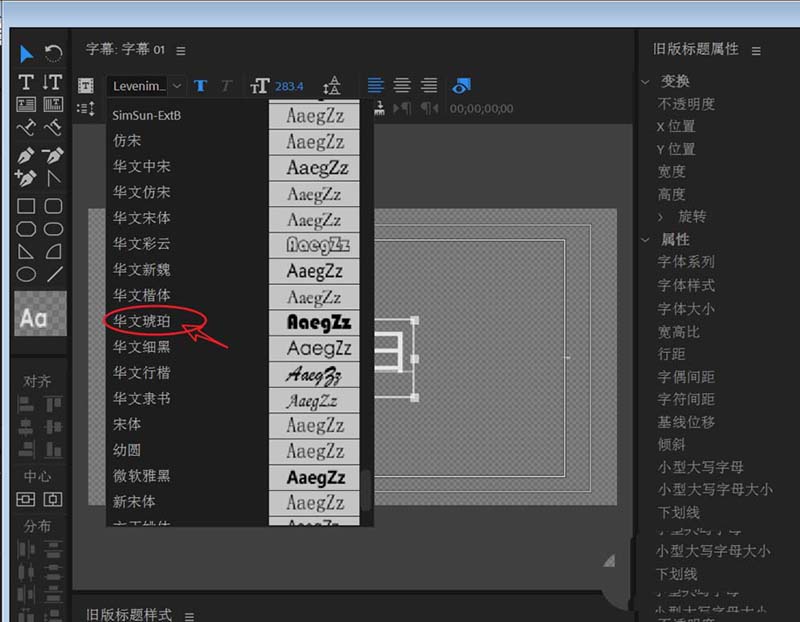
Task: Click the leading adjustment icon
Action: [332, 86]
